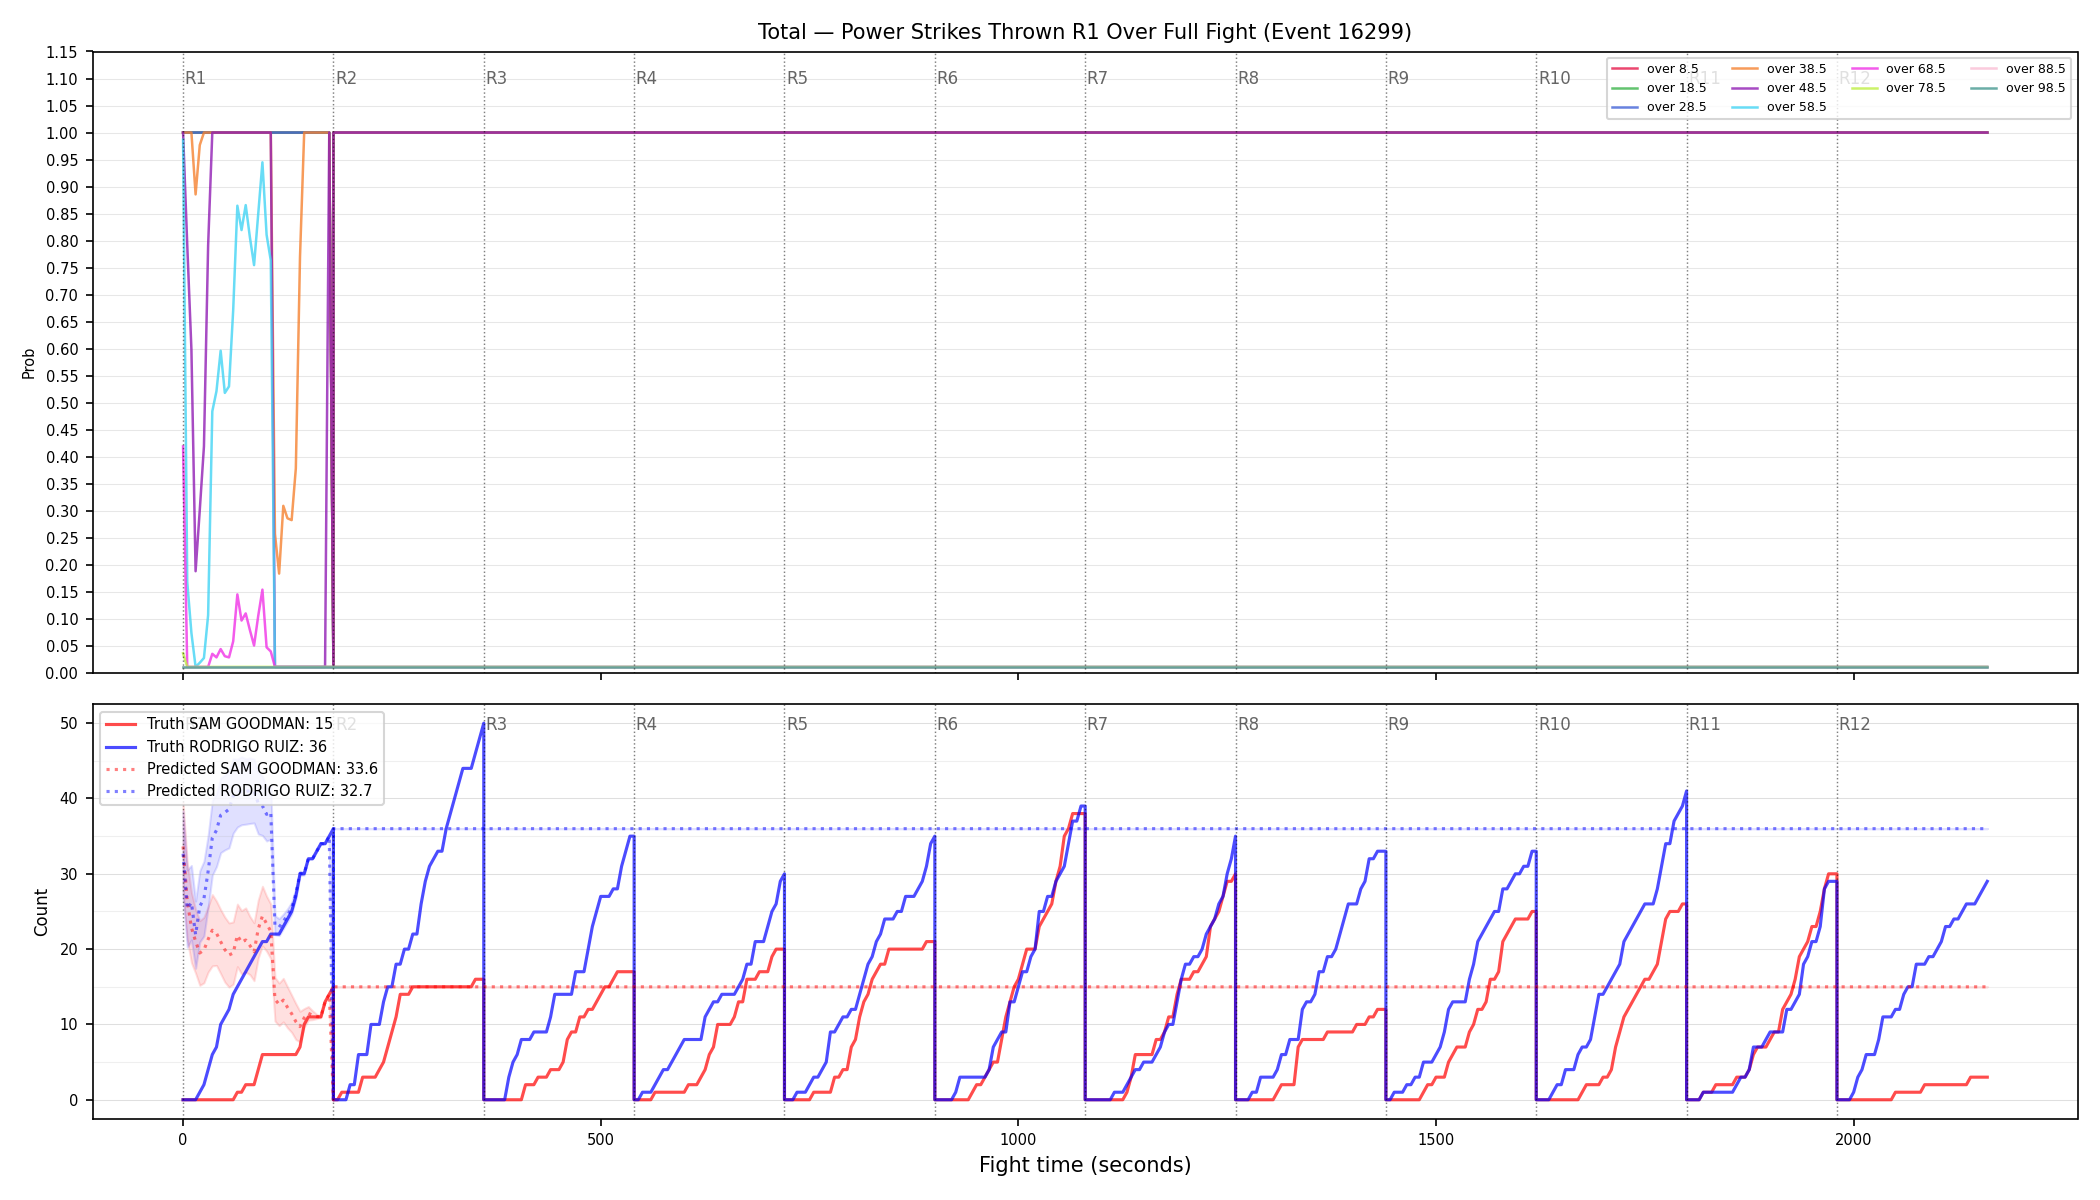The image size is (2100, 1200).
Task: Click the R2 round label in the probability chart
Action: [346, 78]
